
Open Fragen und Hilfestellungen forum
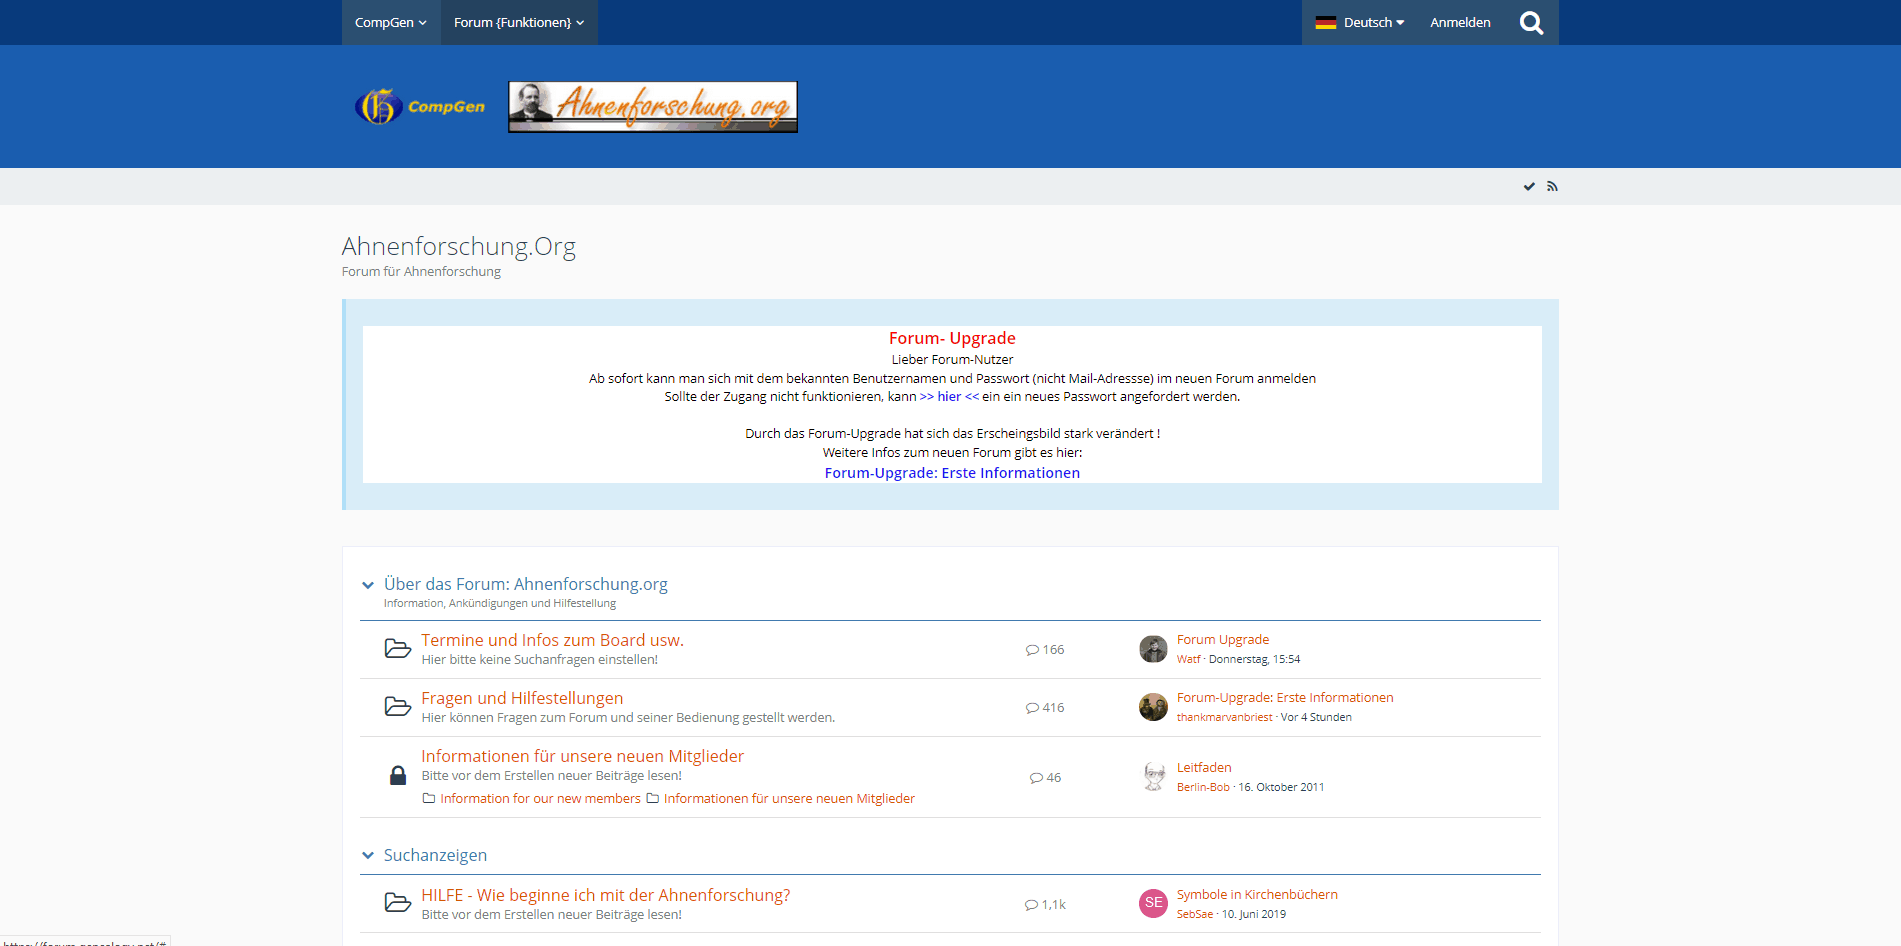[x=522, y=698]
